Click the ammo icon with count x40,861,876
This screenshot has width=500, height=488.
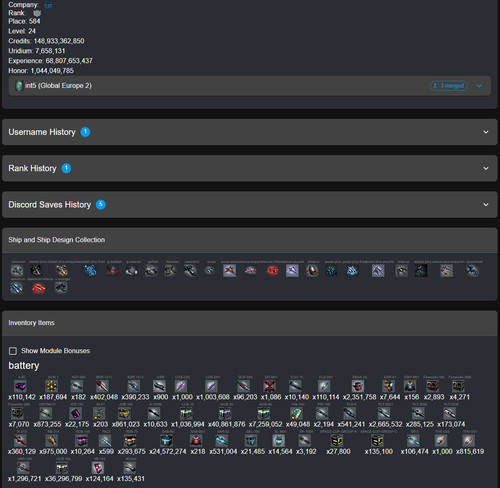point(225,413)
